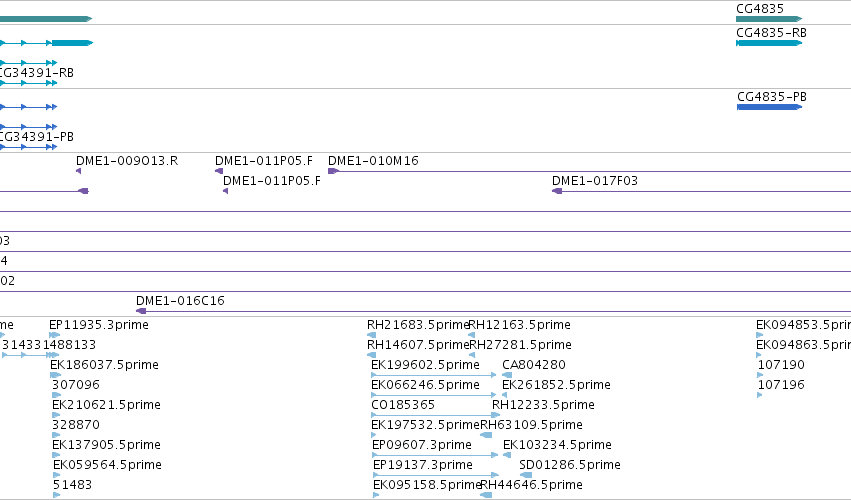Select the EK059564.5prime label
Screen dimensions: 851x500
pos(107,465)
